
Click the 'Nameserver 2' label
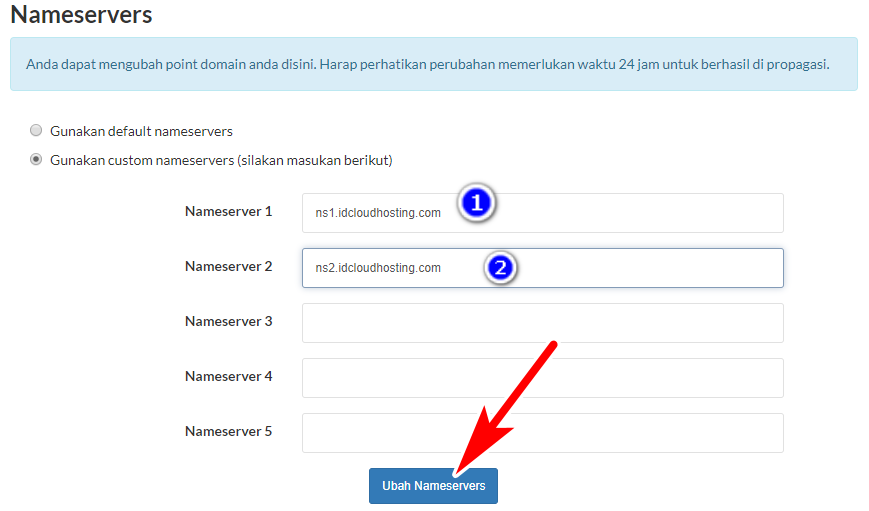[x=228, y=266]
